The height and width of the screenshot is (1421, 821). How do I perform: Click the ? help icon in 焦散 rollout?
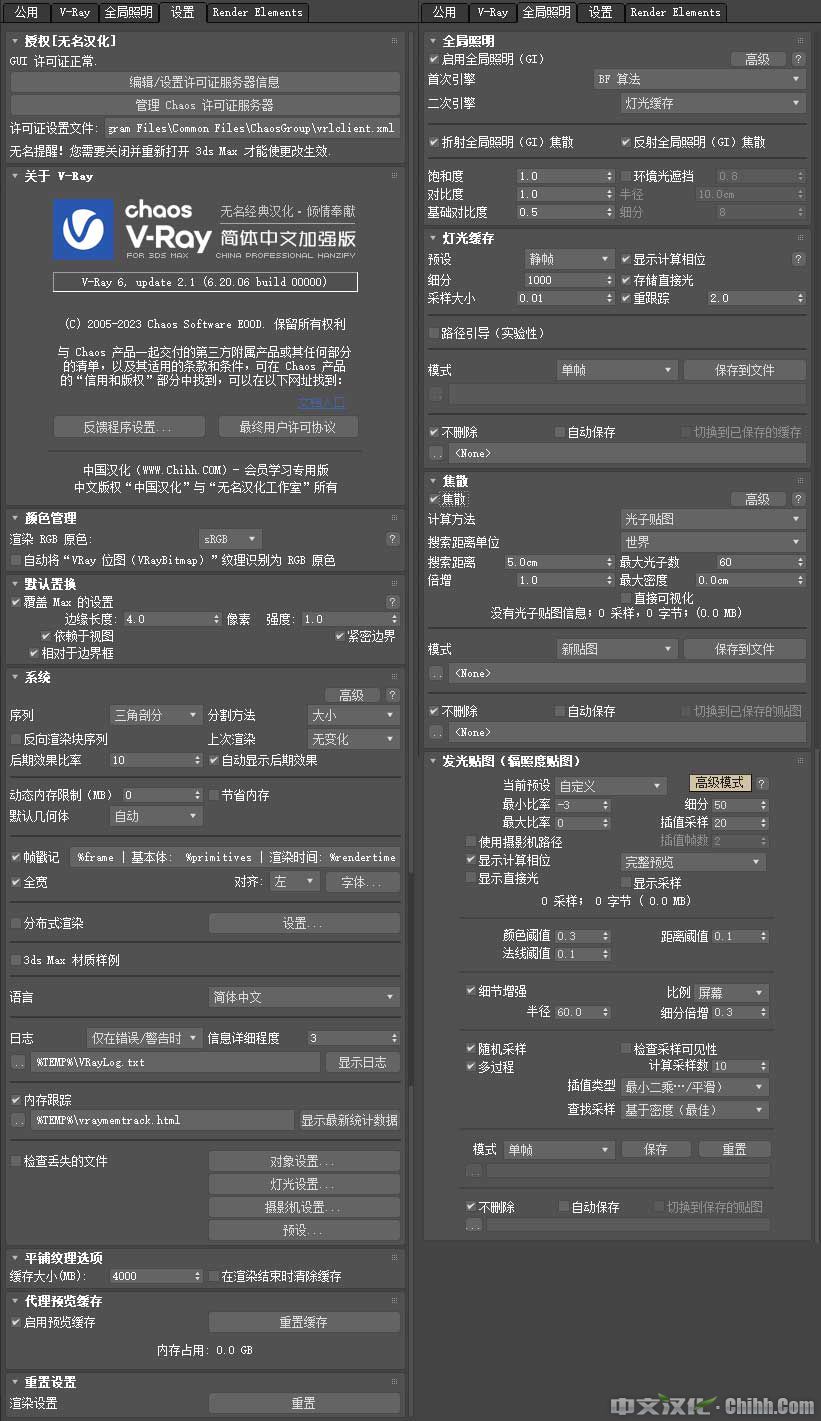click(x=798, y=499)
